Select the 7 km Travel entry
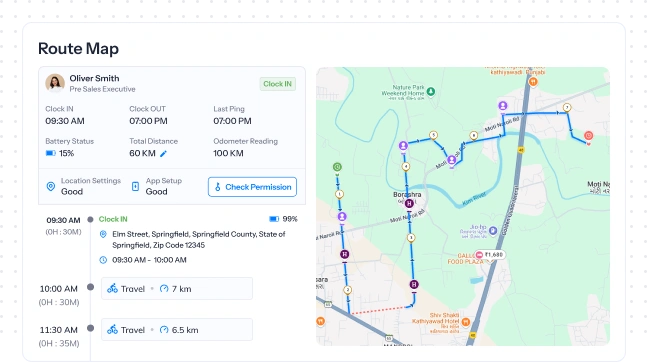The height and width of the screenshot is (362, 647). pos(177,289)
